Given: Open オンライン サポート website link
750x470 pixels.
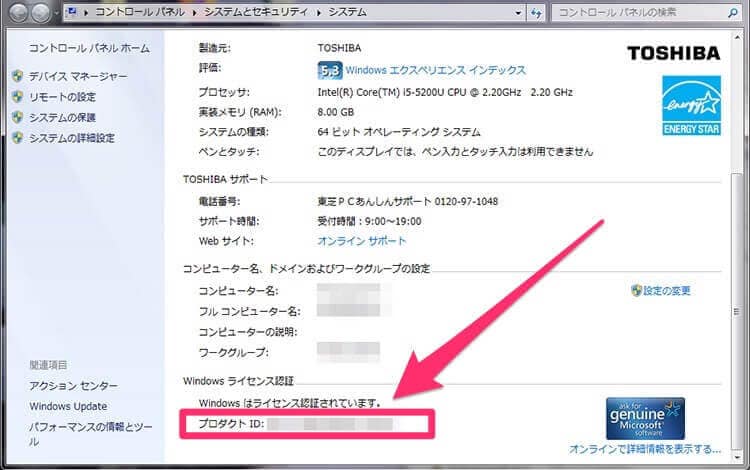Looking at the screenshot, I should tap(362, 241).
